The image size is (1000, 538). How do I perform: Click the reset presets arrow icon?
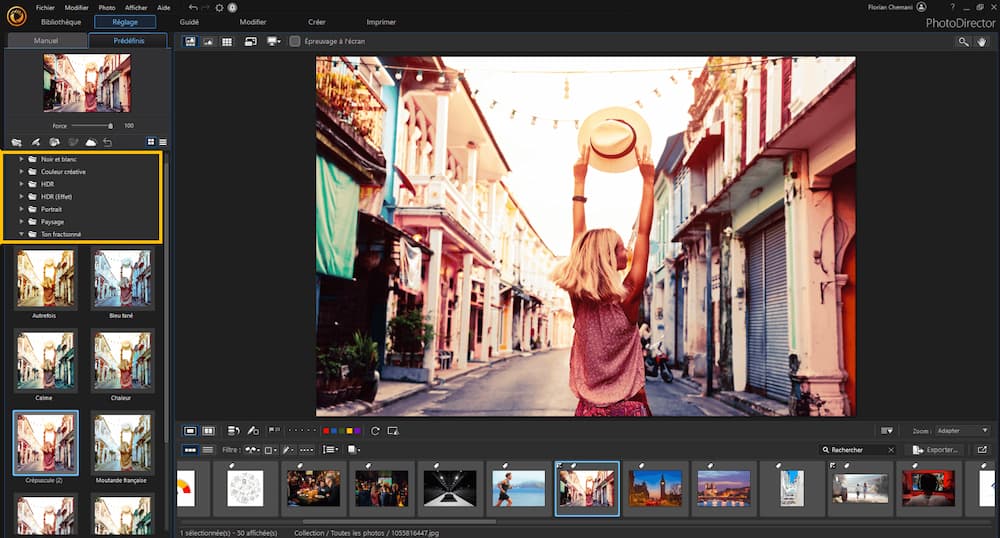coord(108,142)
